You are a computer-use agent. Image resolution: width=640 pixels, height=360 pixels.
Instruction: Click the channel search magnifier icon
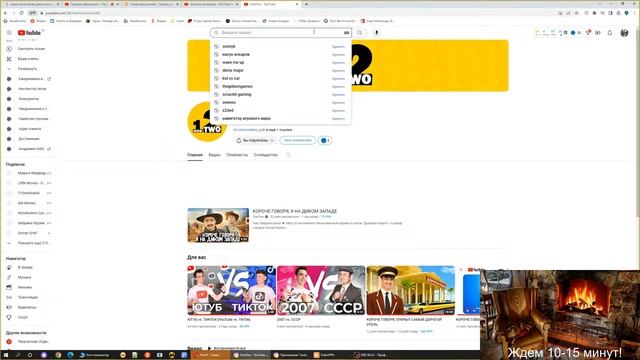[288, 155]
